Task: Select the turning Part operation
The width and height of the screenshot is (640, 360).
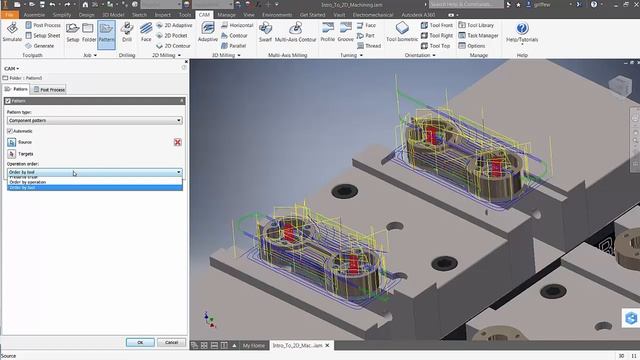Action: pyautogui.click(x=366, y=36)
